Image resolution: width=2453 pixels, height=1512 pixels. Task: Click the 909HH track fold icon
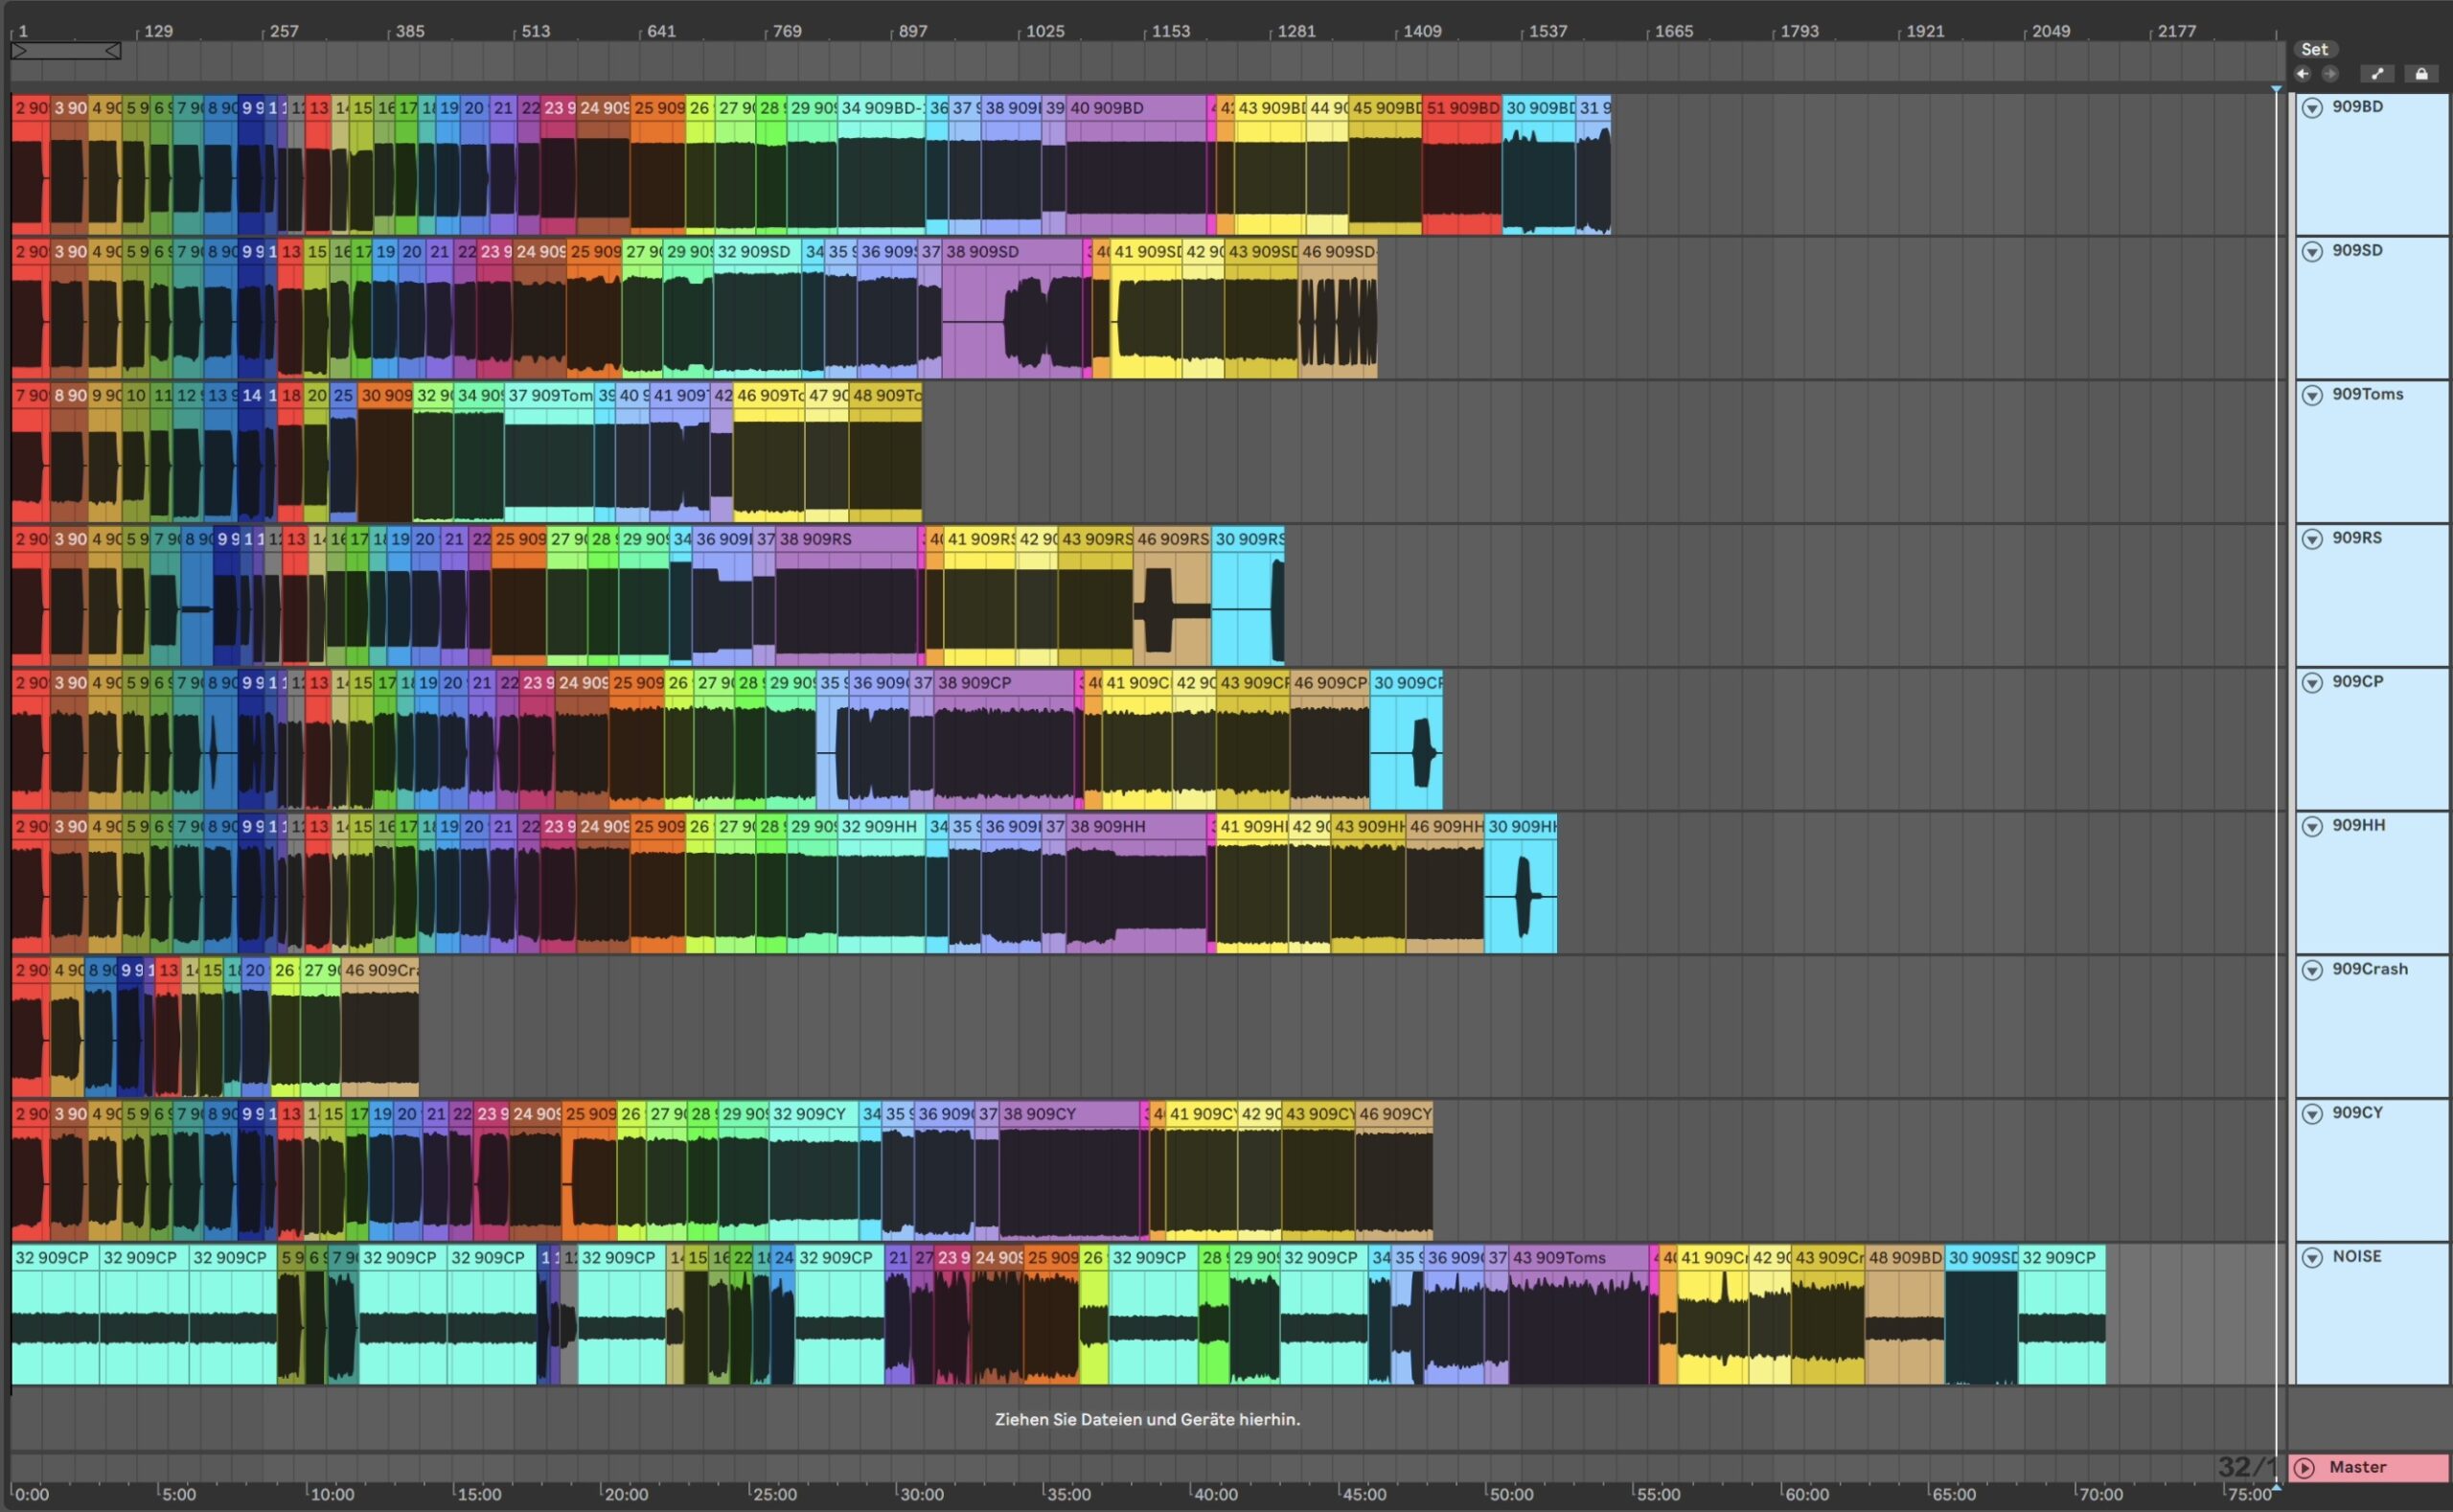click(x=2312, y=827)
